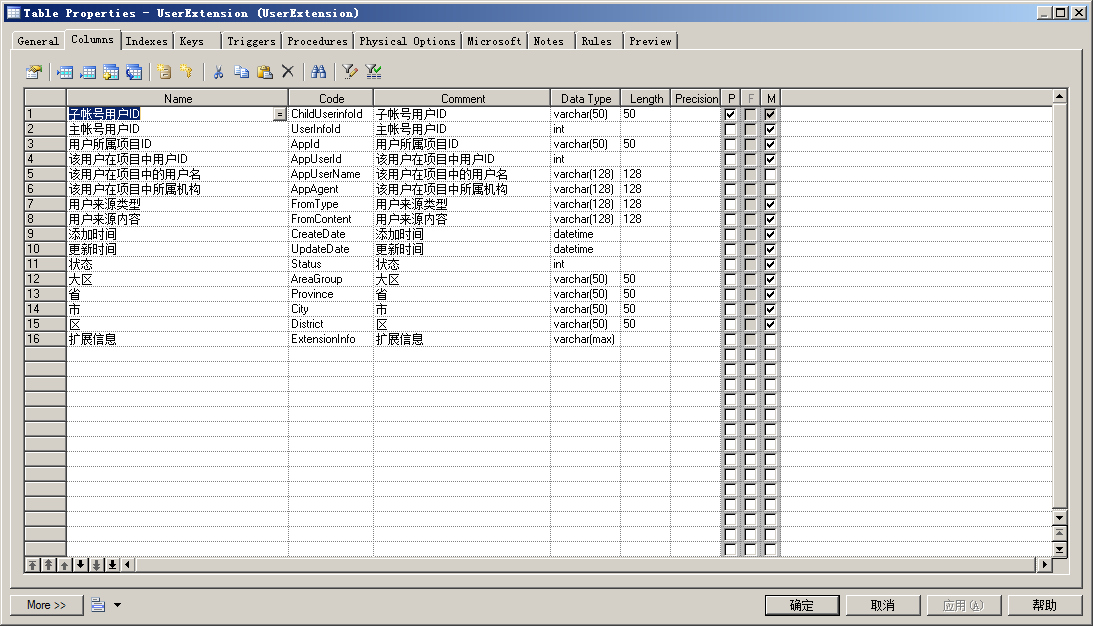Click the Copy icon in the toolbar
This screenshot has width=1093, height=626.
coord(241,72)
